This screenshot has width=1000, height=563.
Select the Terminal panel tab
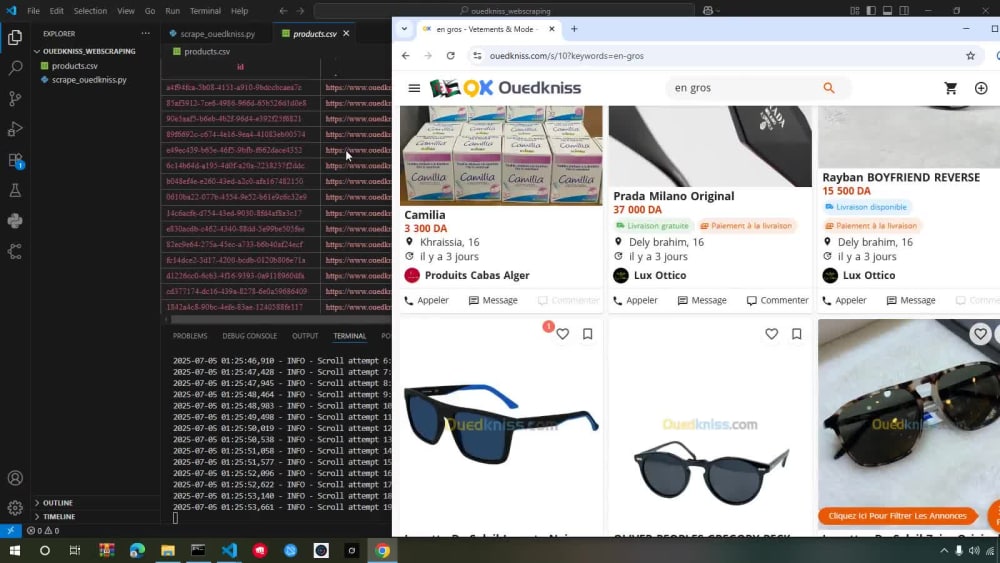click(x=349, y=336)
